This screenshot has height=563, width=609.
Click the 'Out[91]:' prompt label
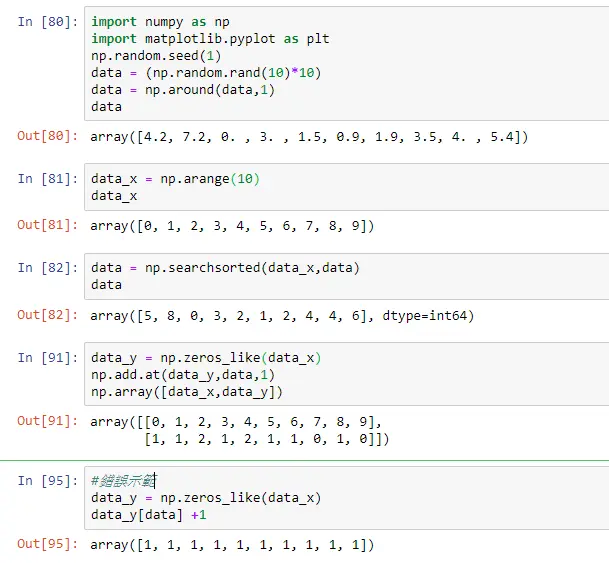(x=47, y=421)
